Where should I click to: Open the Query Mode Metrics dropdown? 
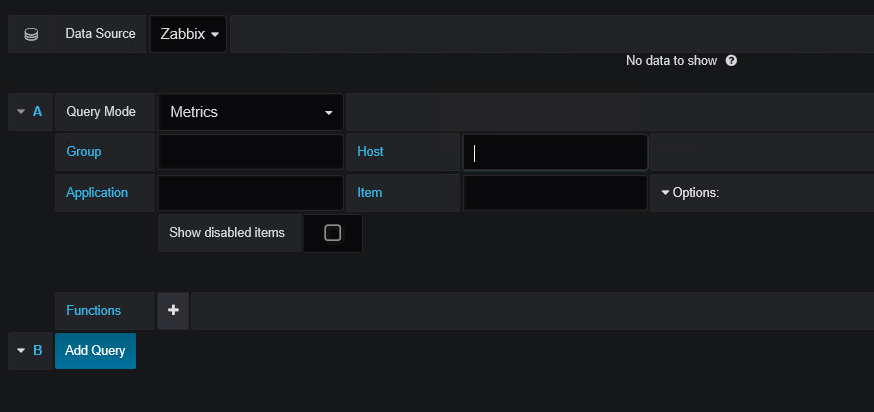coord(250,112)
